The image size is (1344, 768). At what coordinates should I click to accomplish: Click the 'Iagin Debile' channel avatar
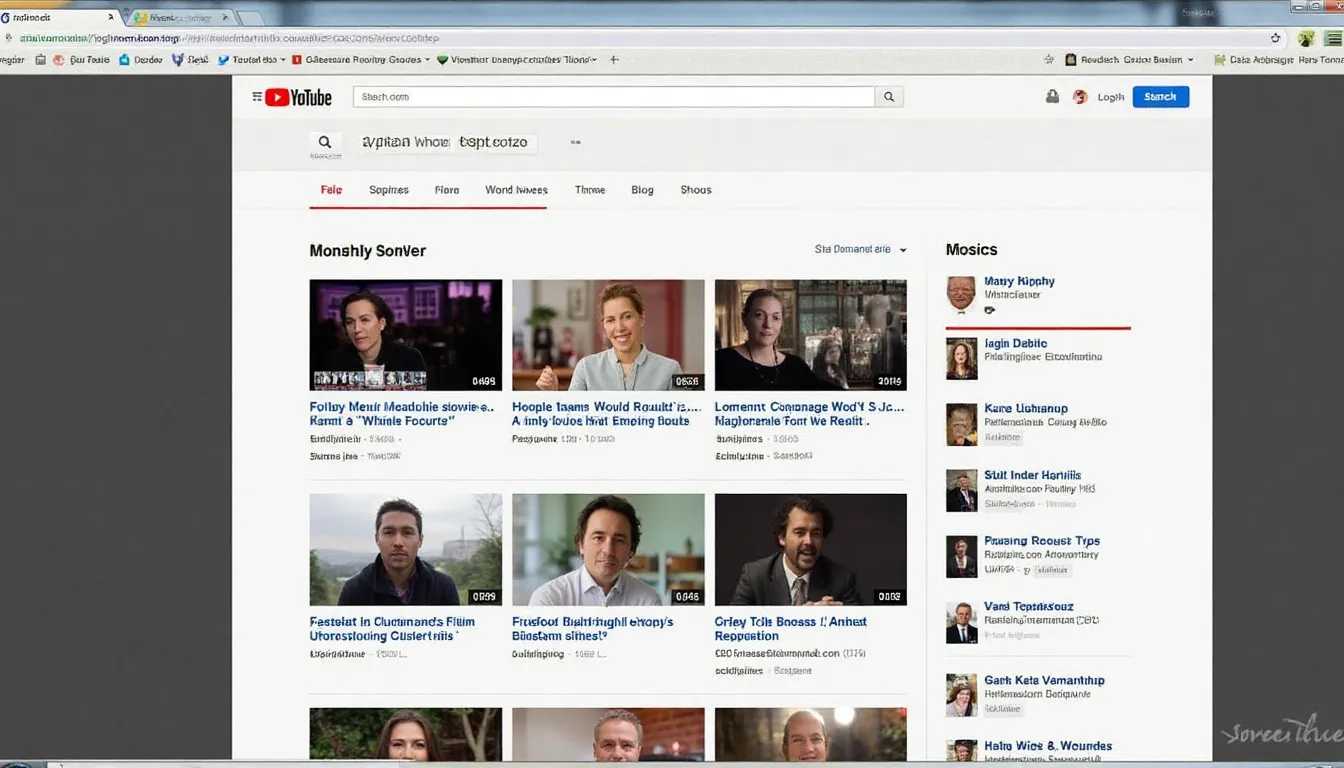(961, 358)
